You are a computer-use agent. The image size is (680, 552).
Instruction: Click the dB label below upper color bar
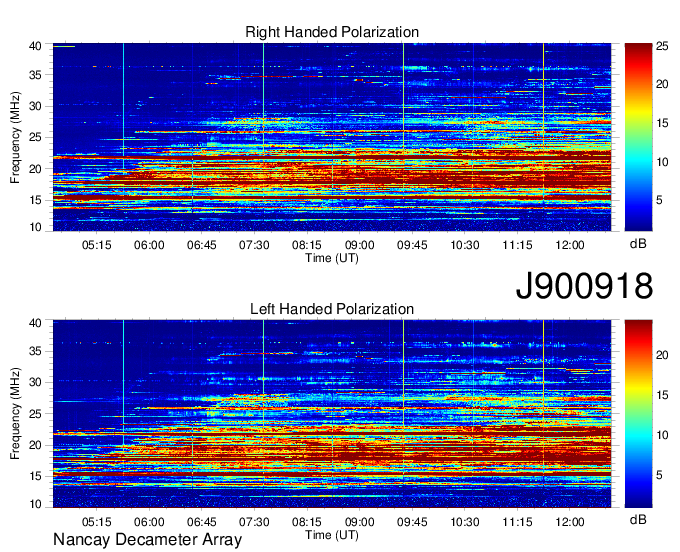click(x=638, y=244)
